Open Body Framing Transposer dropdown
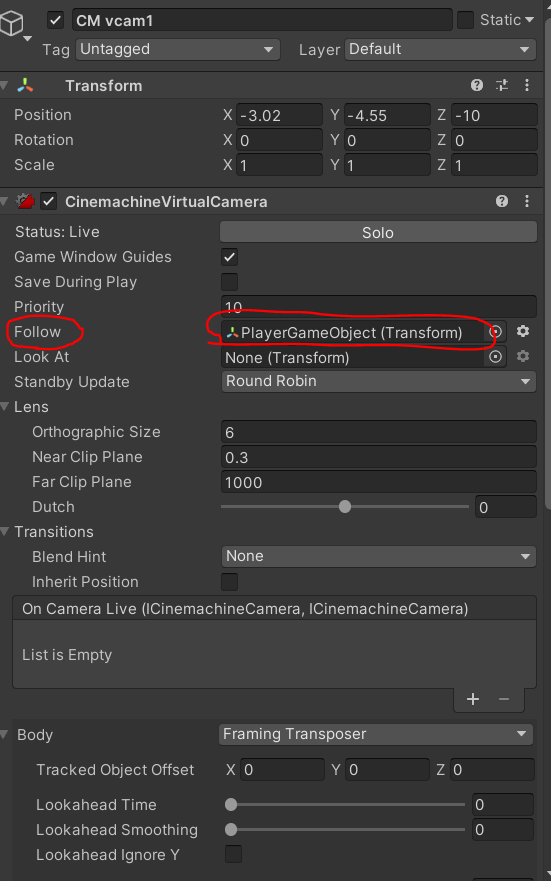 (x=376, y=734)
